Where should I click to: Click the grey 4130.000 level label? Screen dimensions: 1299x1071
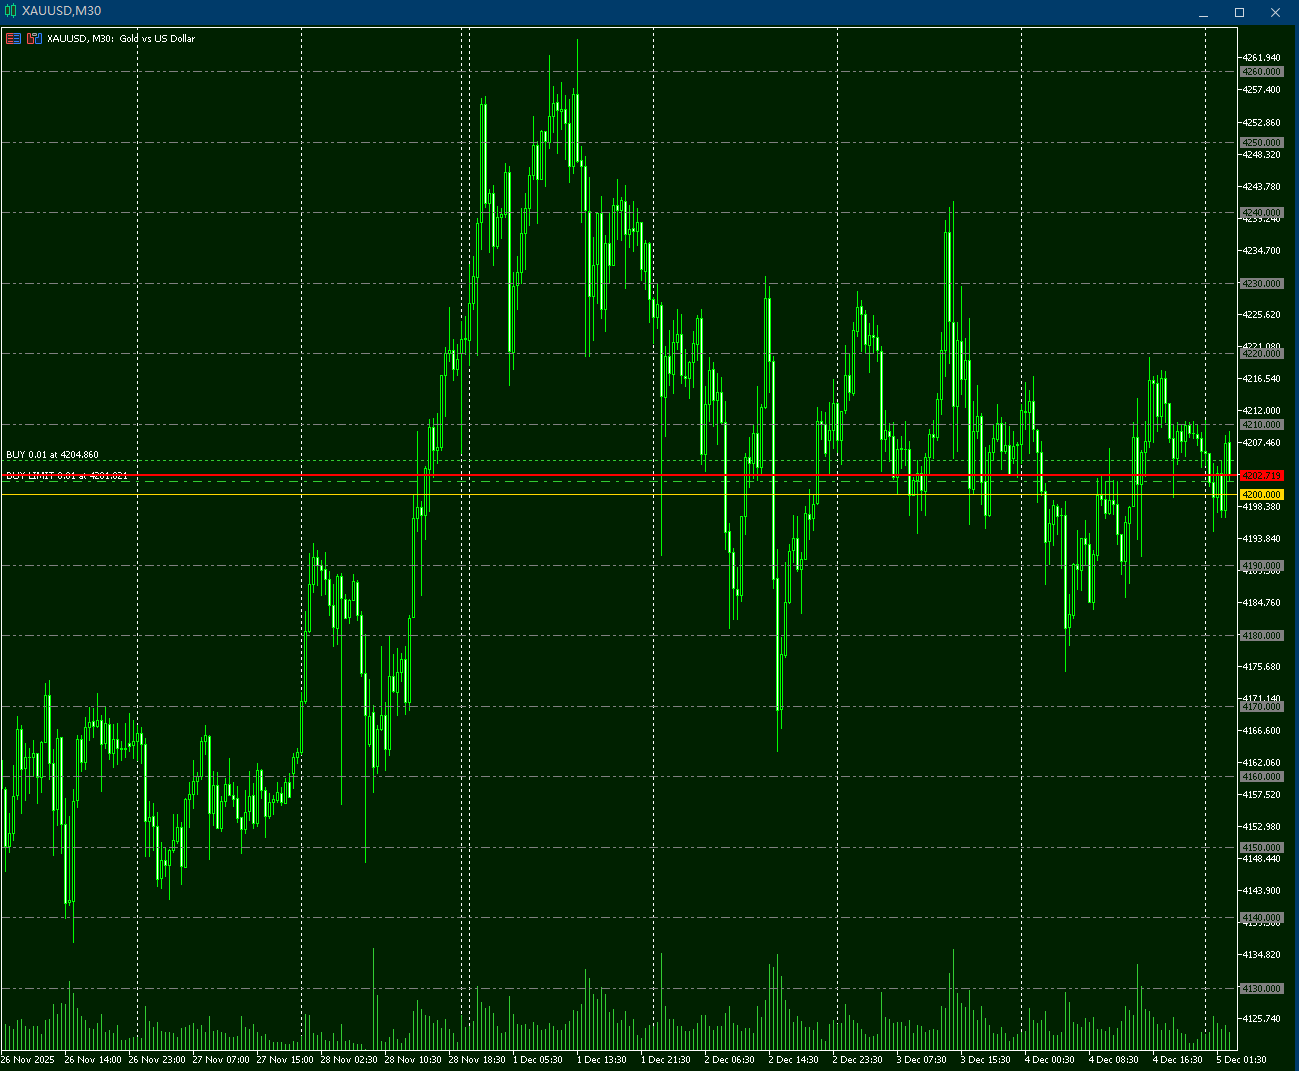(1261, 989)
